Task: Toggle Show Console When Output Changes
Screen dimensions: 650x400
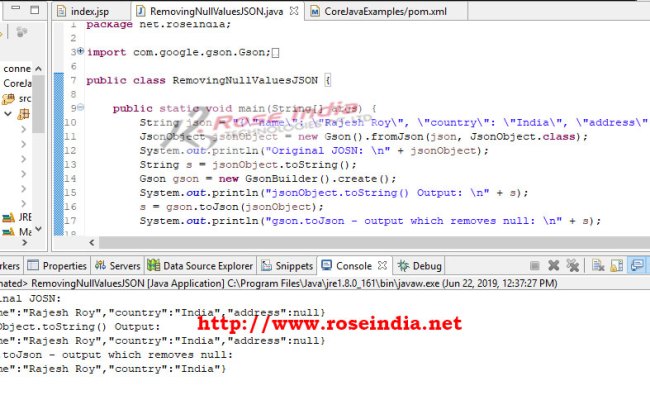Action: 637,265
